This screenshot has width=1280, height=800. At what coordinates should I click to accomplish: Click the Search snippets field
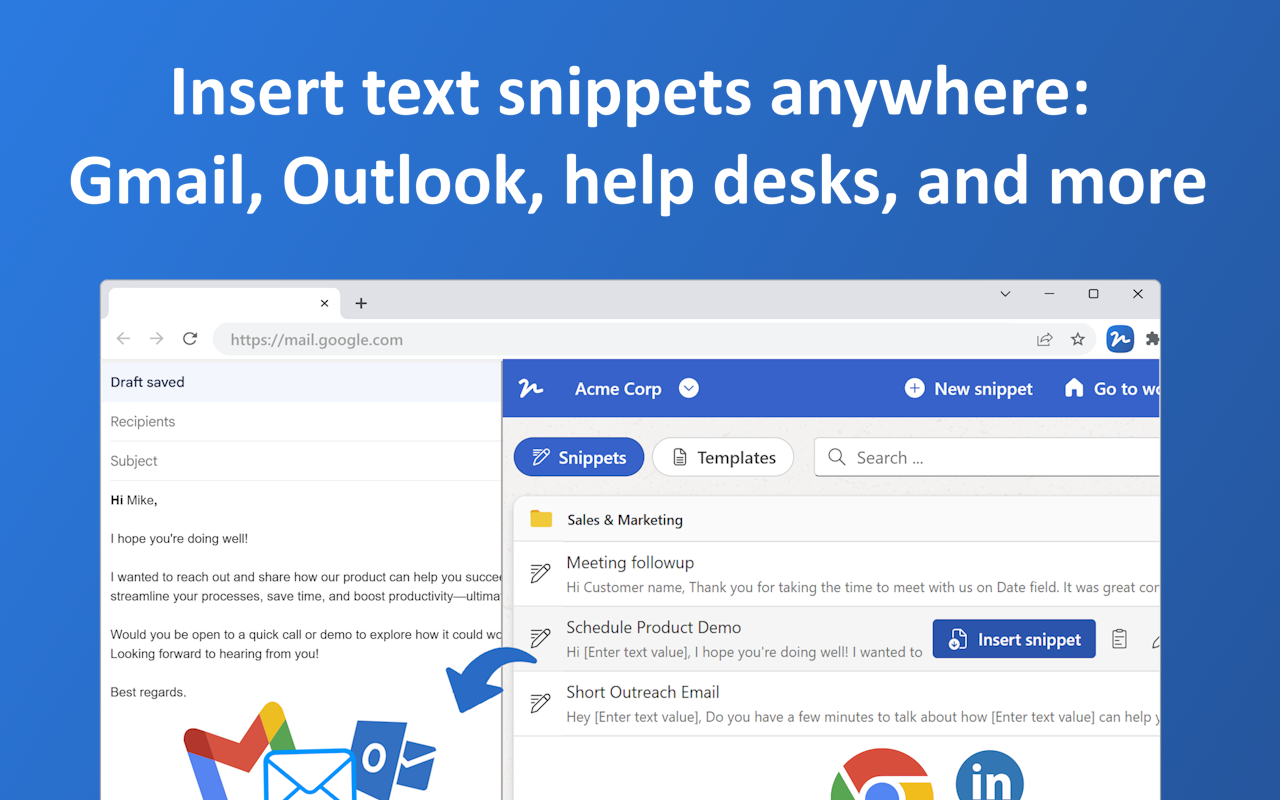coord(988,457)
